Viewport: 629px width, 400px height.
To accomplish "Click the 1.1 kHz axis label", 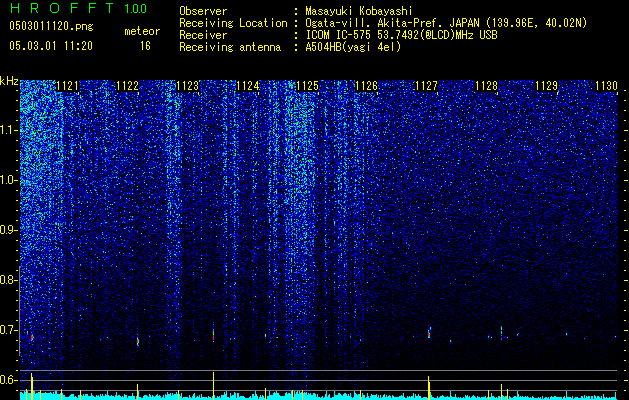I will pyautogui.click(x=8, y=130).
